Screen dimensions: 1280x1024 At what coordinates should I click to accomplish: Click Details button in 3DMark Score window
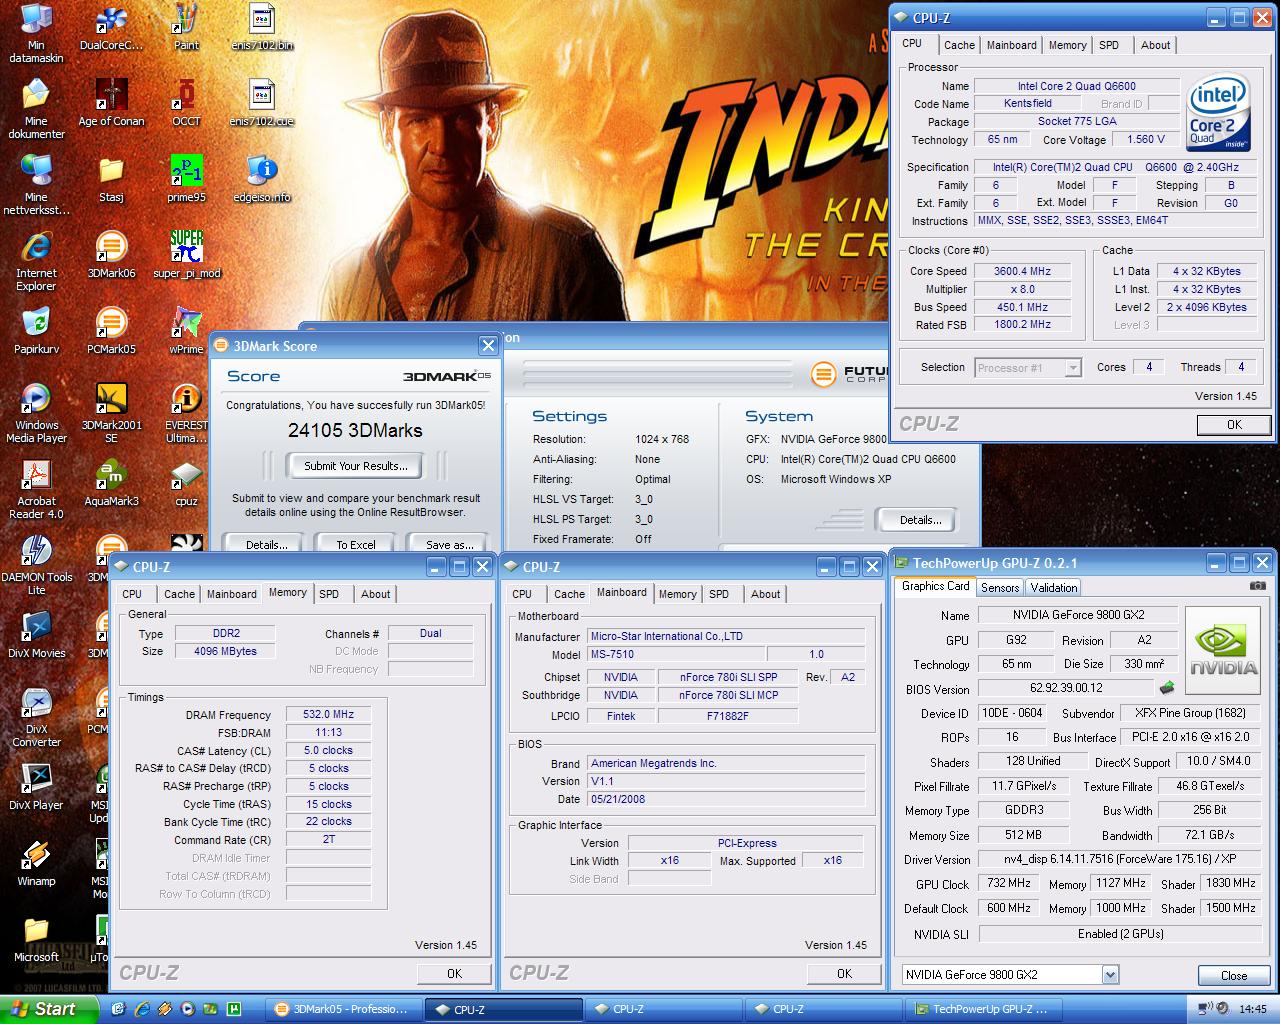pyautogui.click(x=266, y=544)
